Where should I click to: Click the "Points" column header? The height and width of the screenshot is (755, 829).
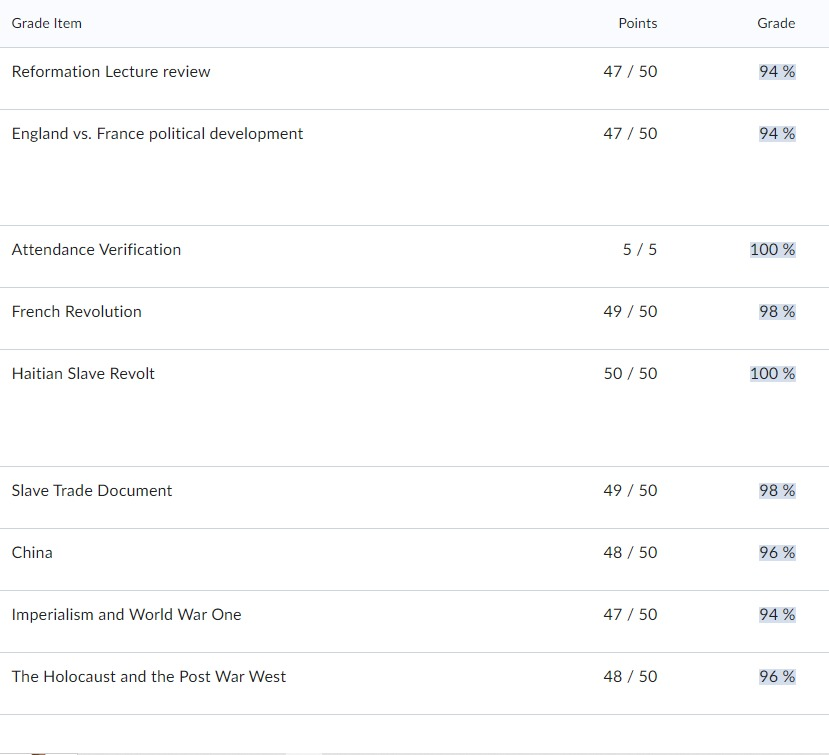(638, 23)
